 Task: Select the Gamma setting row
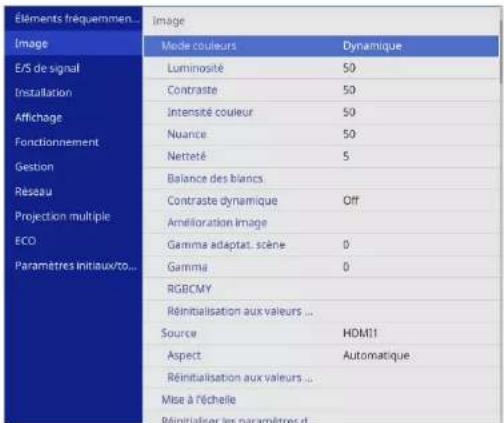321,267
